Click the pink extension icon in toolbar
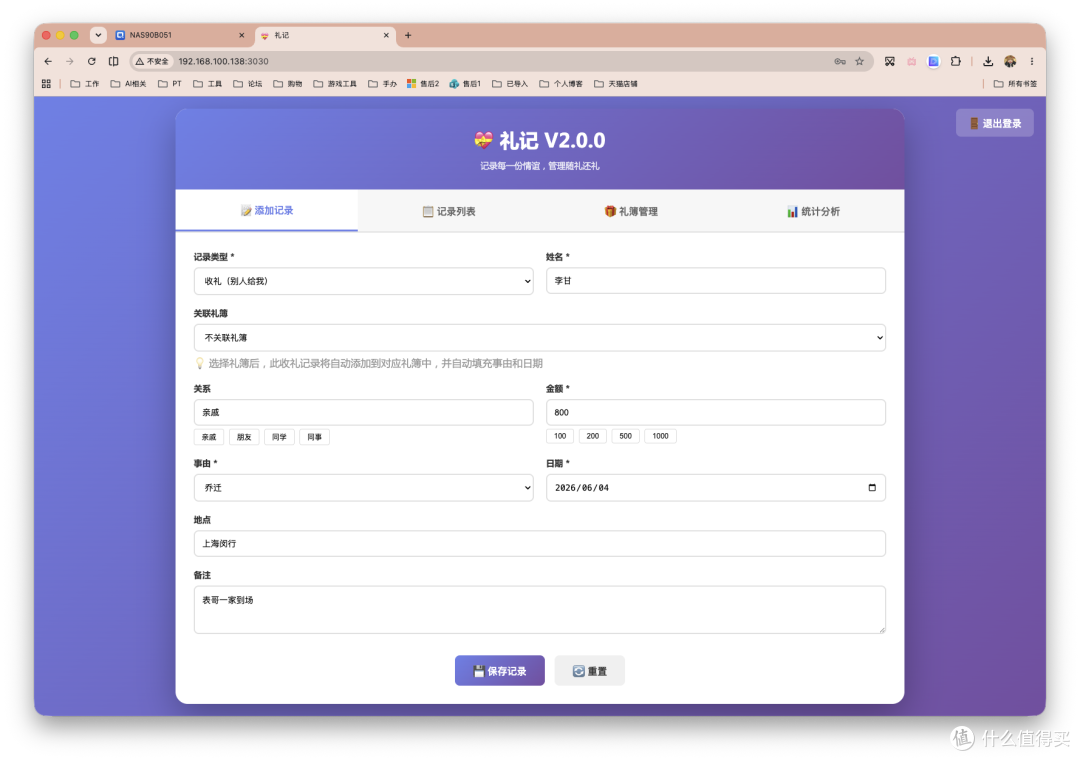Image resolution: width=1080 pixels, height=761 pixels. click(911, 61)
